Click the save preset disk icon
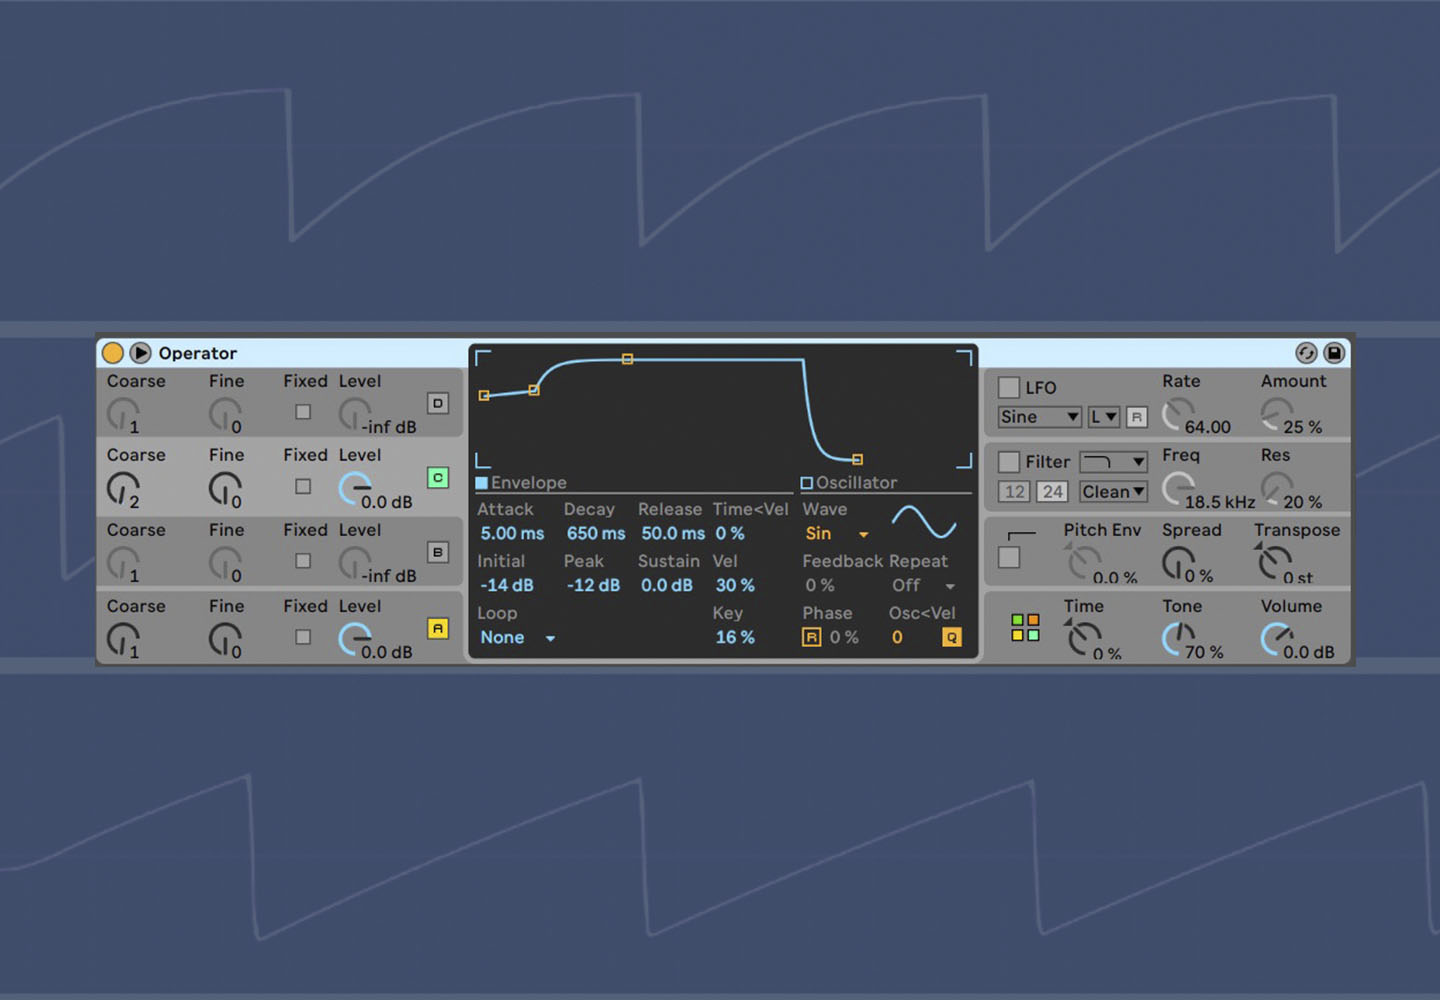The width and height of the screenshot is (1440, 1000). [x=1334, y=353]
